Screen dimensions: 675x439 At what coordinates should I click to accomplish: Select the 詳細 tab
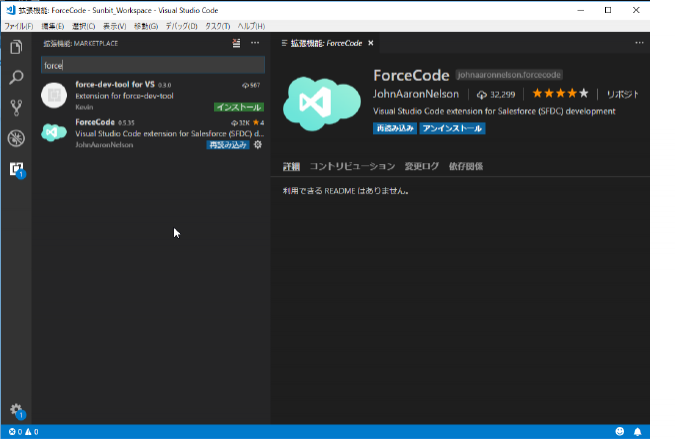click(291, 167)
